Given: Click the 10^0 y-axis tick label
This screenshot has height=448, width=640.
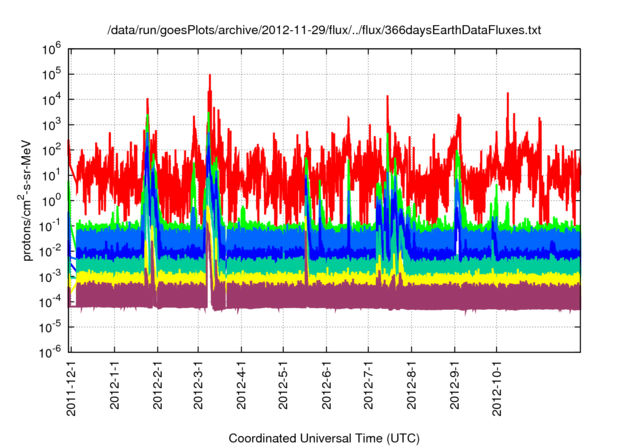Looking at the screenshot, I should click(x=51, y=200).
